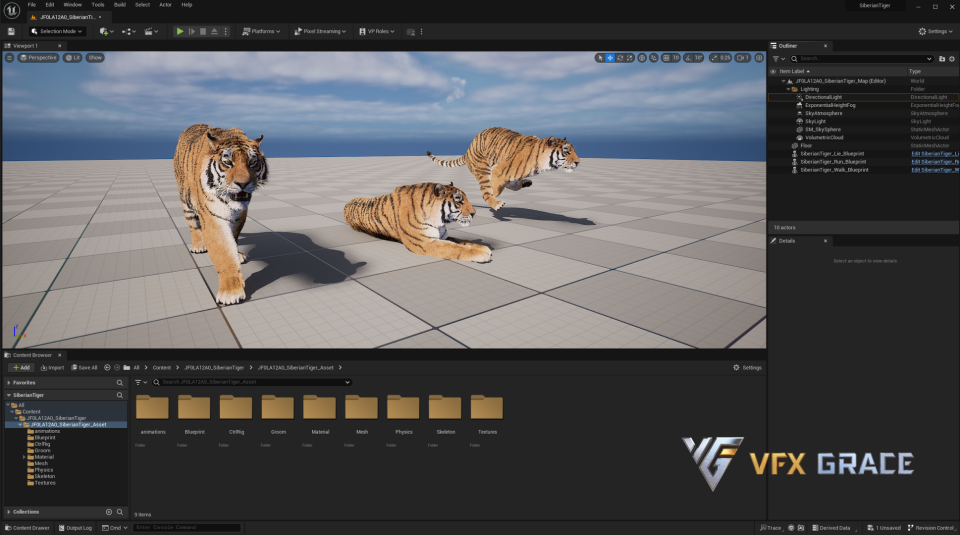This screenshot has width=960, height=535.
Task: Switch to the Content Browser tab
Action: pos(32,355)
